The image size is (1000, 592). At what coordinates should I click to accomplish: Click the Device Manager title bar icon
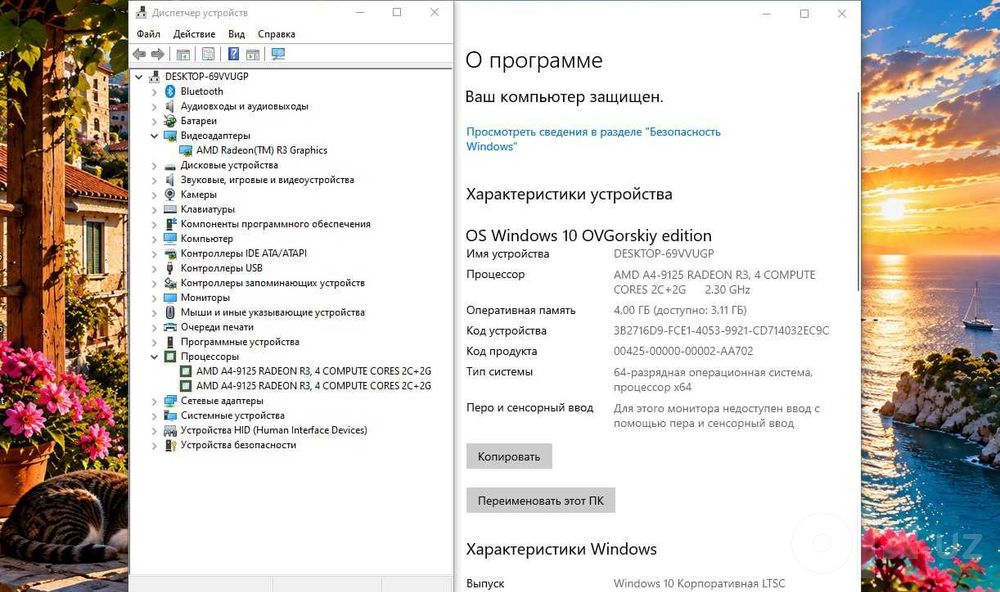[x=141, y=12]
